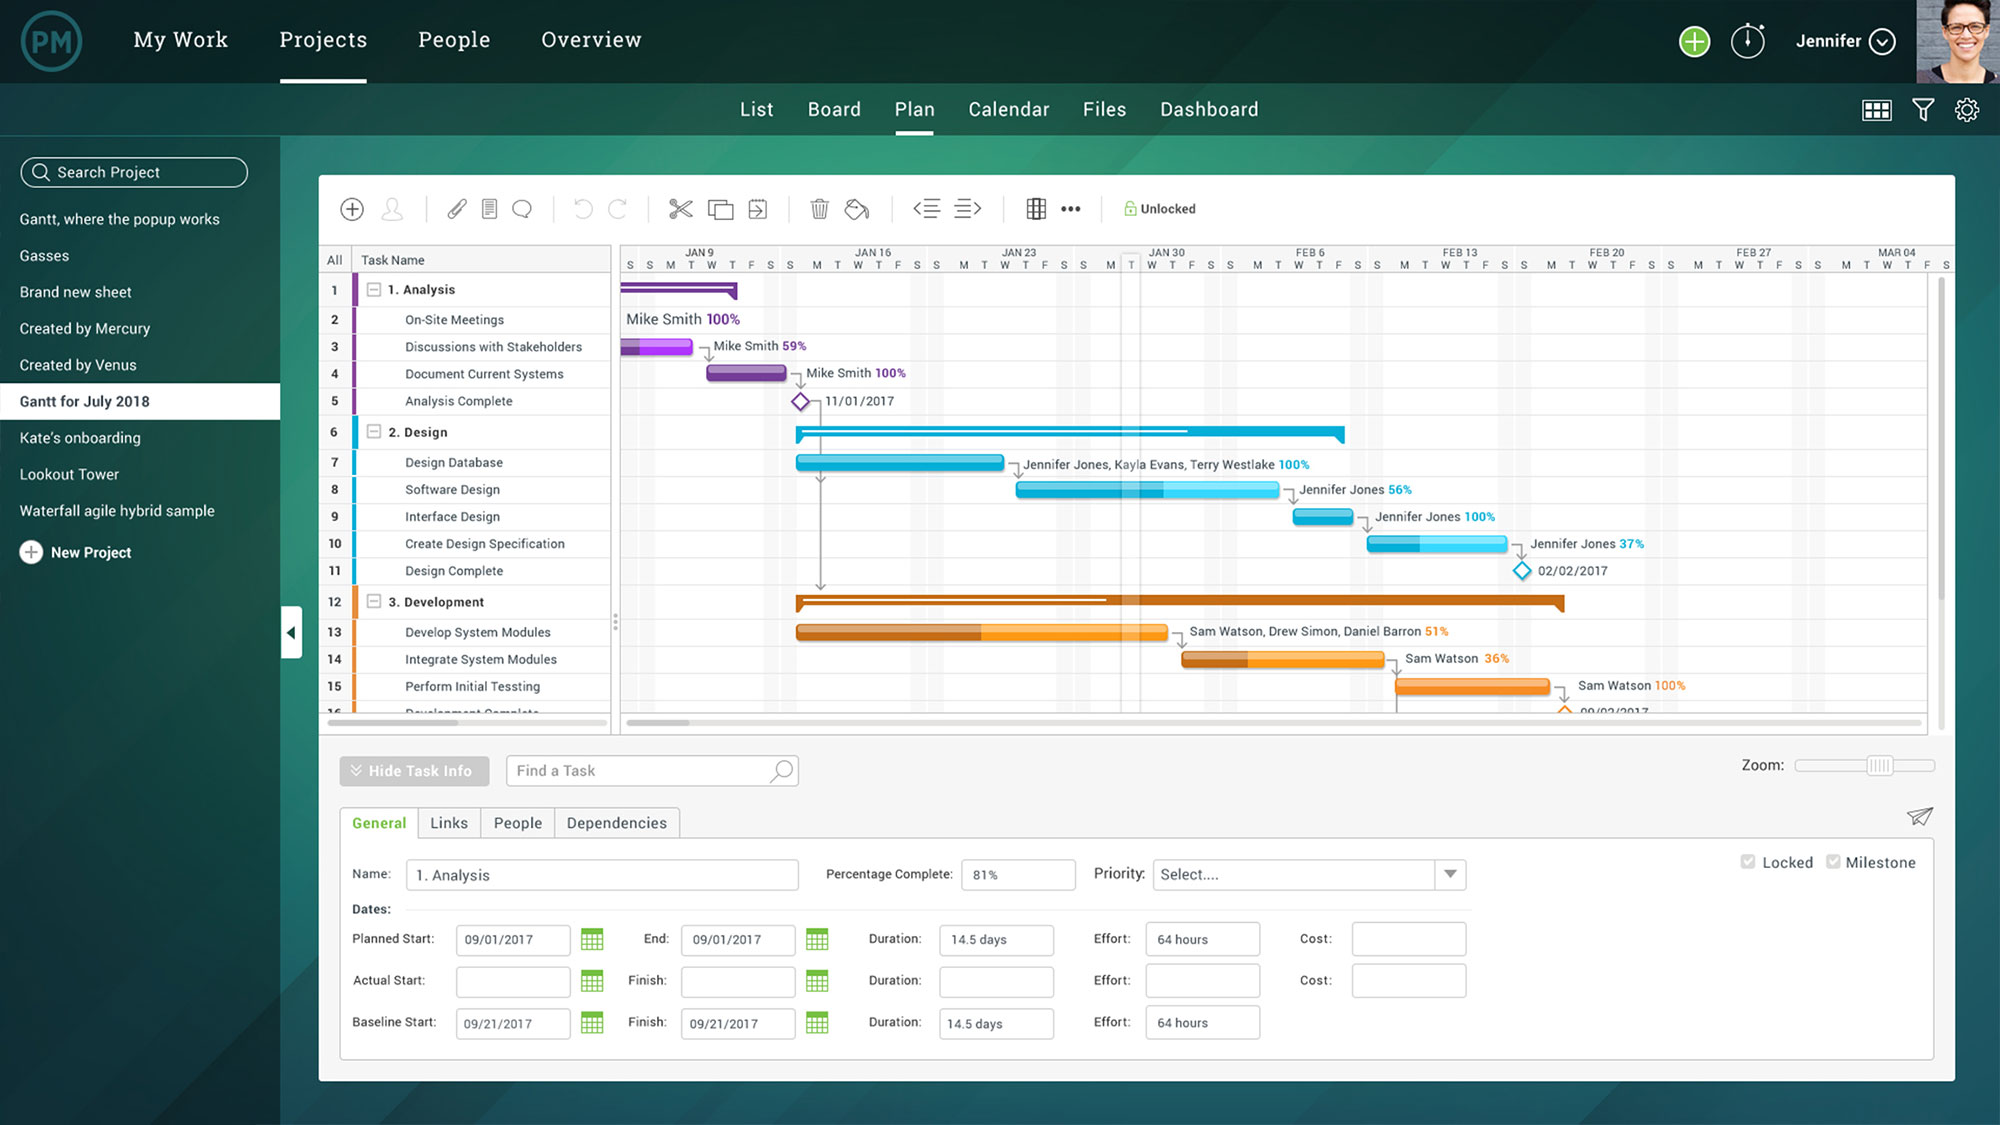
Task: Click the delete task icon in toolbar
Action: [x=819, y=207]
